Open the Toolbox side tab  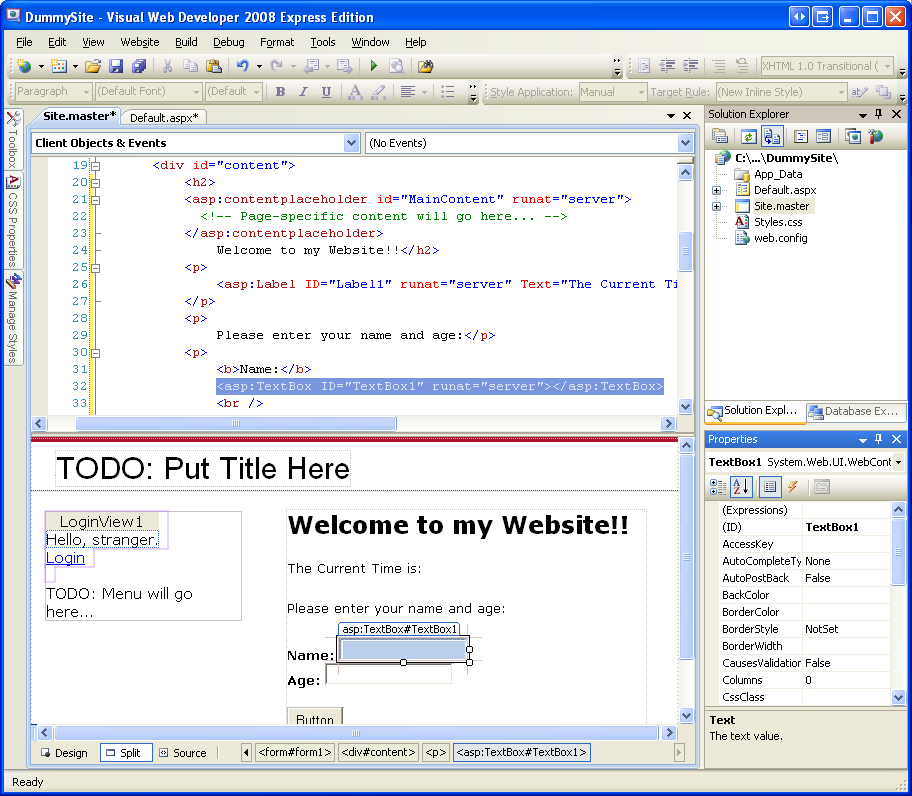[13, 140]
